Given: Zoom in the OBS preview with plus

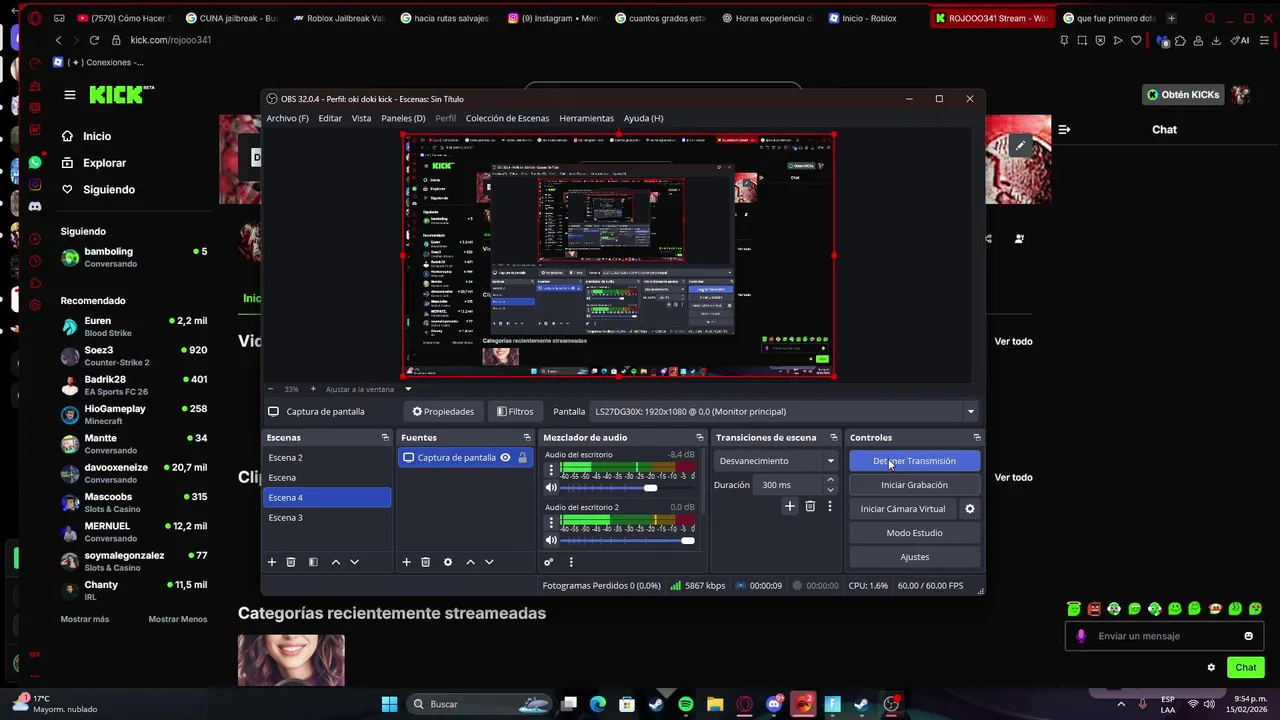Looking at the screenshot, I should 313,389.
